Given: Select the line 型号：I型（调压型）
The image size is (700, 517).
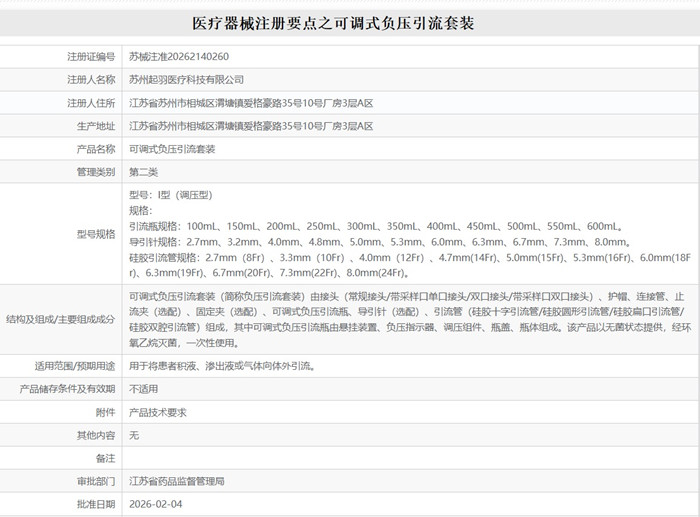Looking at the screenshot, I should click(x=171, y=195).
